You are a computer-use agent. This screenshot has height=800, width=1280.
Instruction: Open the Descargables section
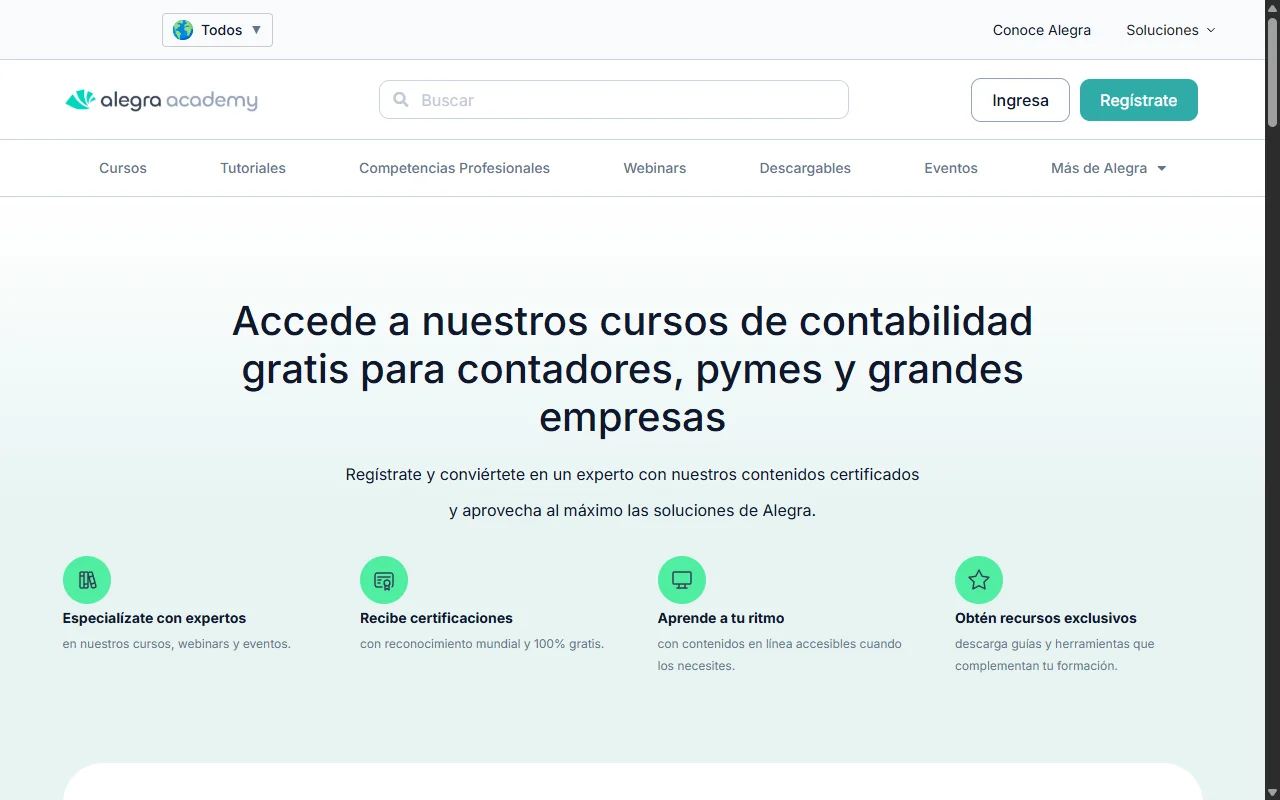click(x=805, y=168)
